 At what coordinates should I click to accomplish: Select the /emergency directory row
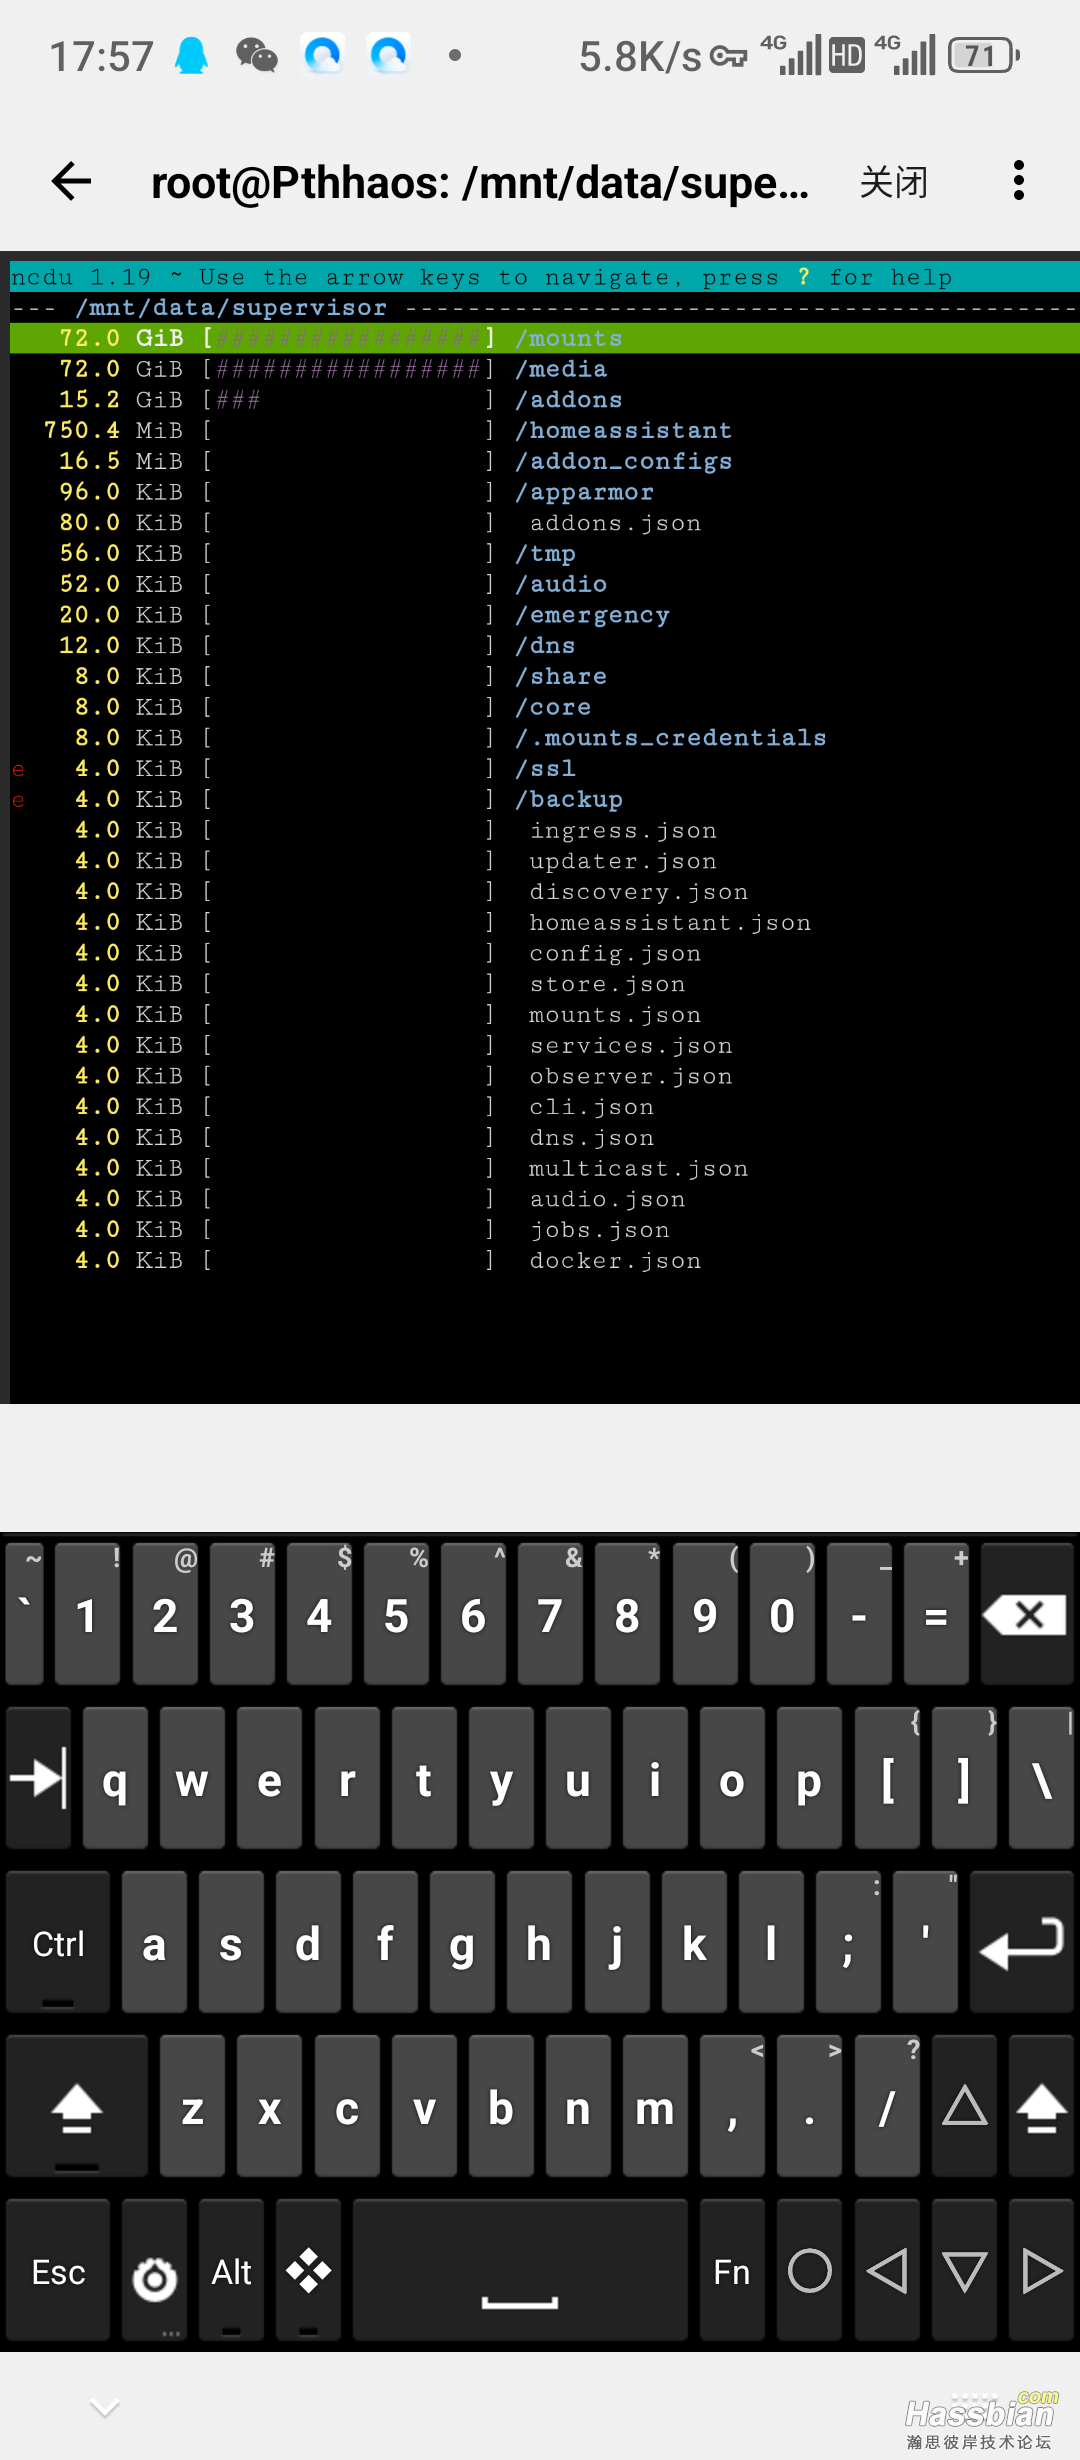545,615
